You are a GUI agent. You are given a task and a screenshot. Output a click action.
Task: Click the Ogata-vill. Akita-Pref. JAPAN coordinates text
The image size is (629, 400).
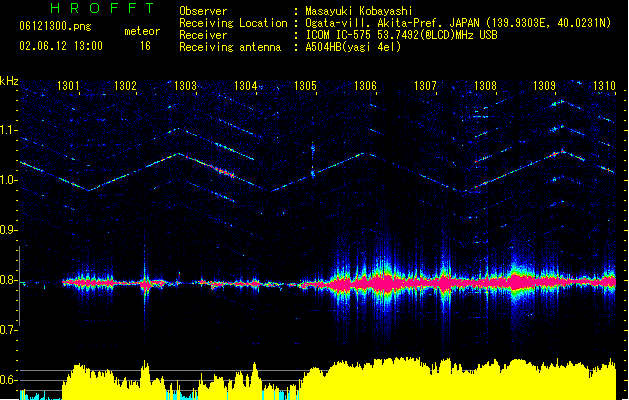pyautogui.click(x=458, y=23)
